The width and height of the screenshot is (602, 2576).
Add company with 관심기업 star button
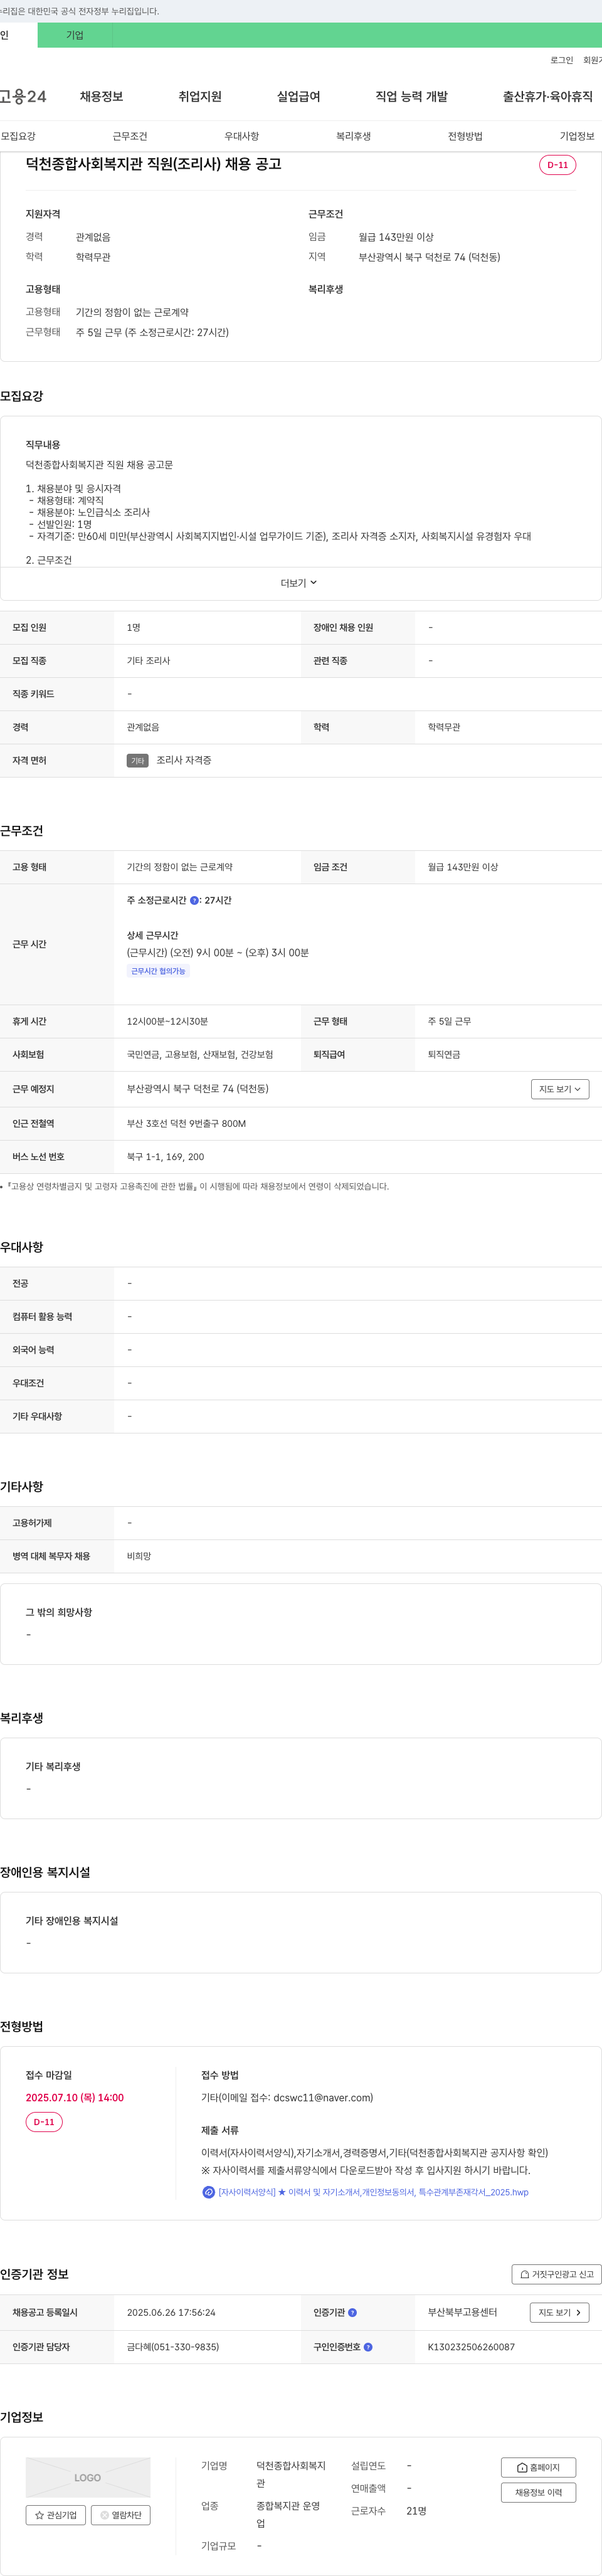pos(56,2515)
